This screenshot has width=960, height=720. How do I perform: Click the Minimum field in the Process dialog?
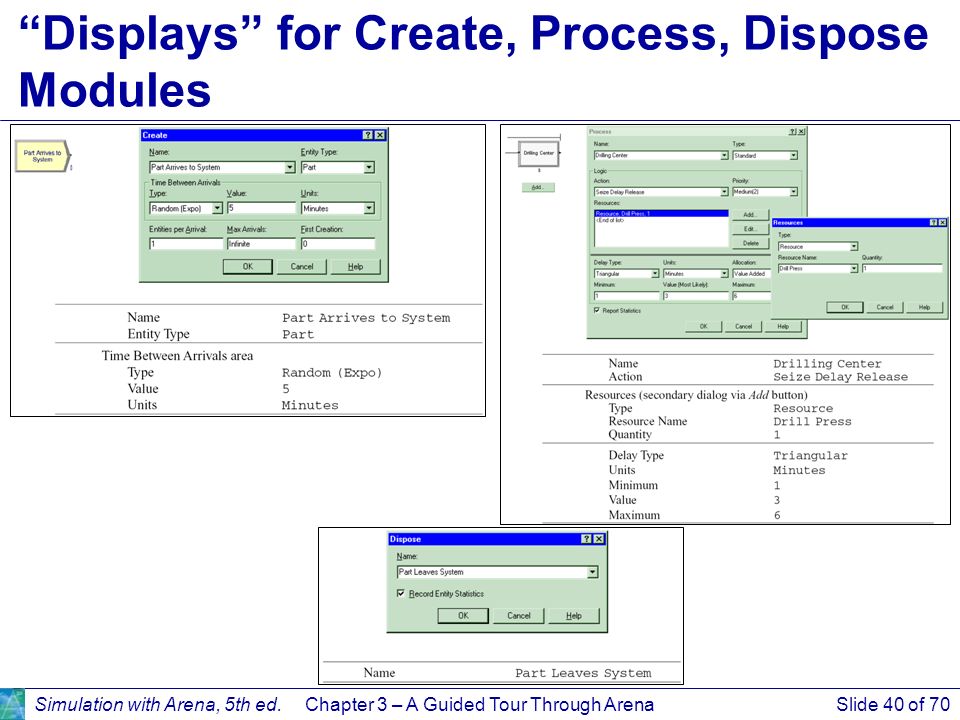(x=626, y=296)
